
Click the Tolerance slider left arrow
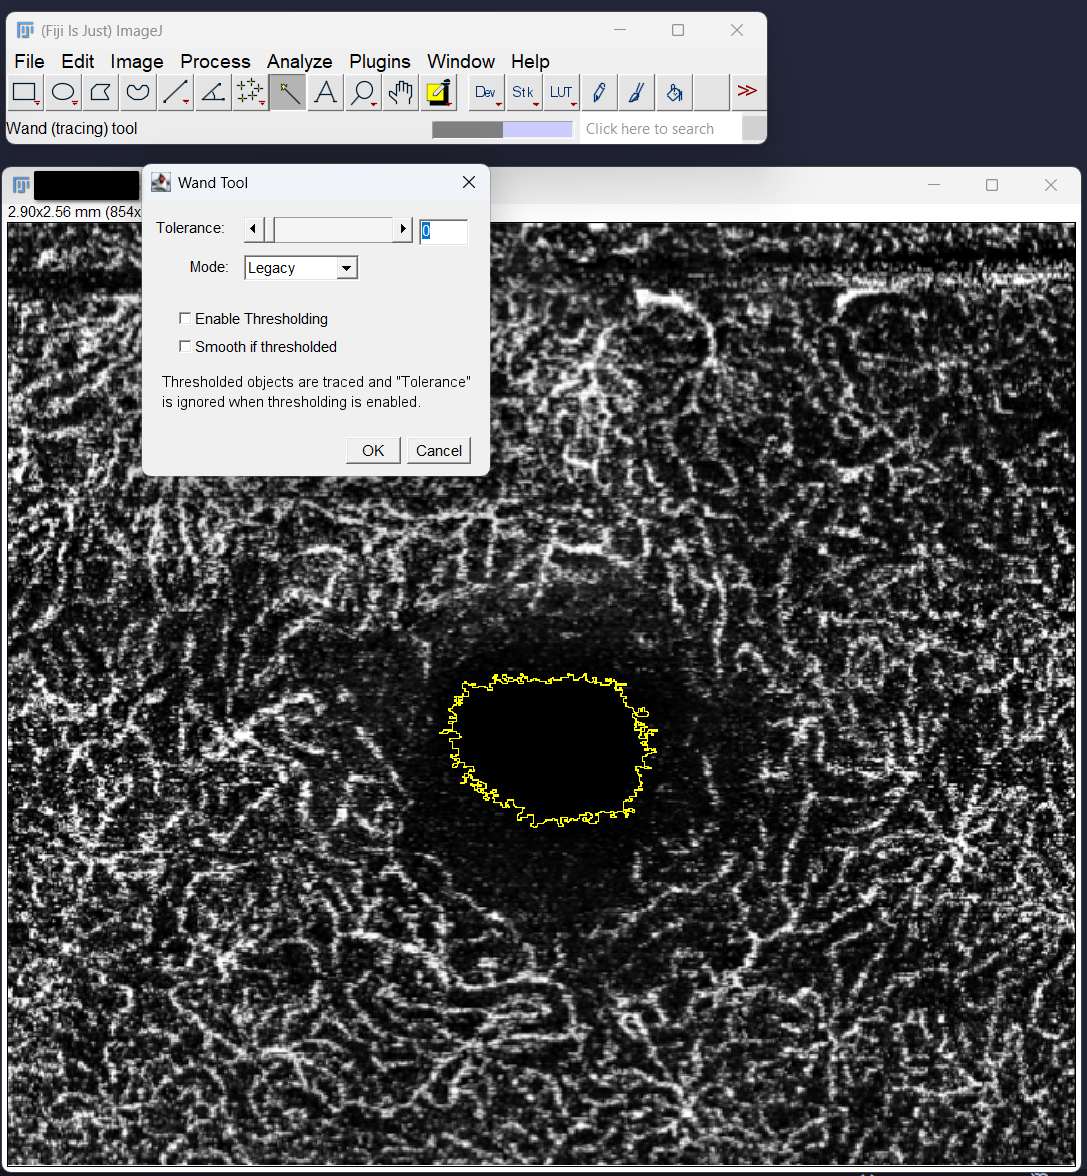coord(253,229)
